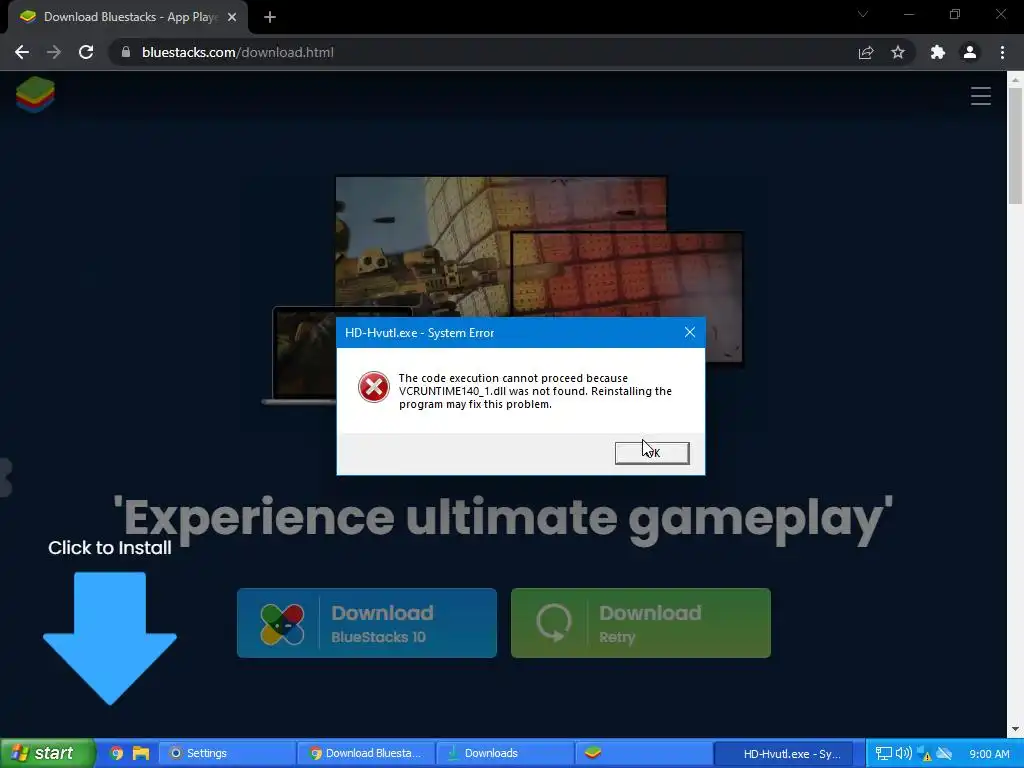
Task: Switch to Downloads taskbar window
Action: tap(505, 753)
